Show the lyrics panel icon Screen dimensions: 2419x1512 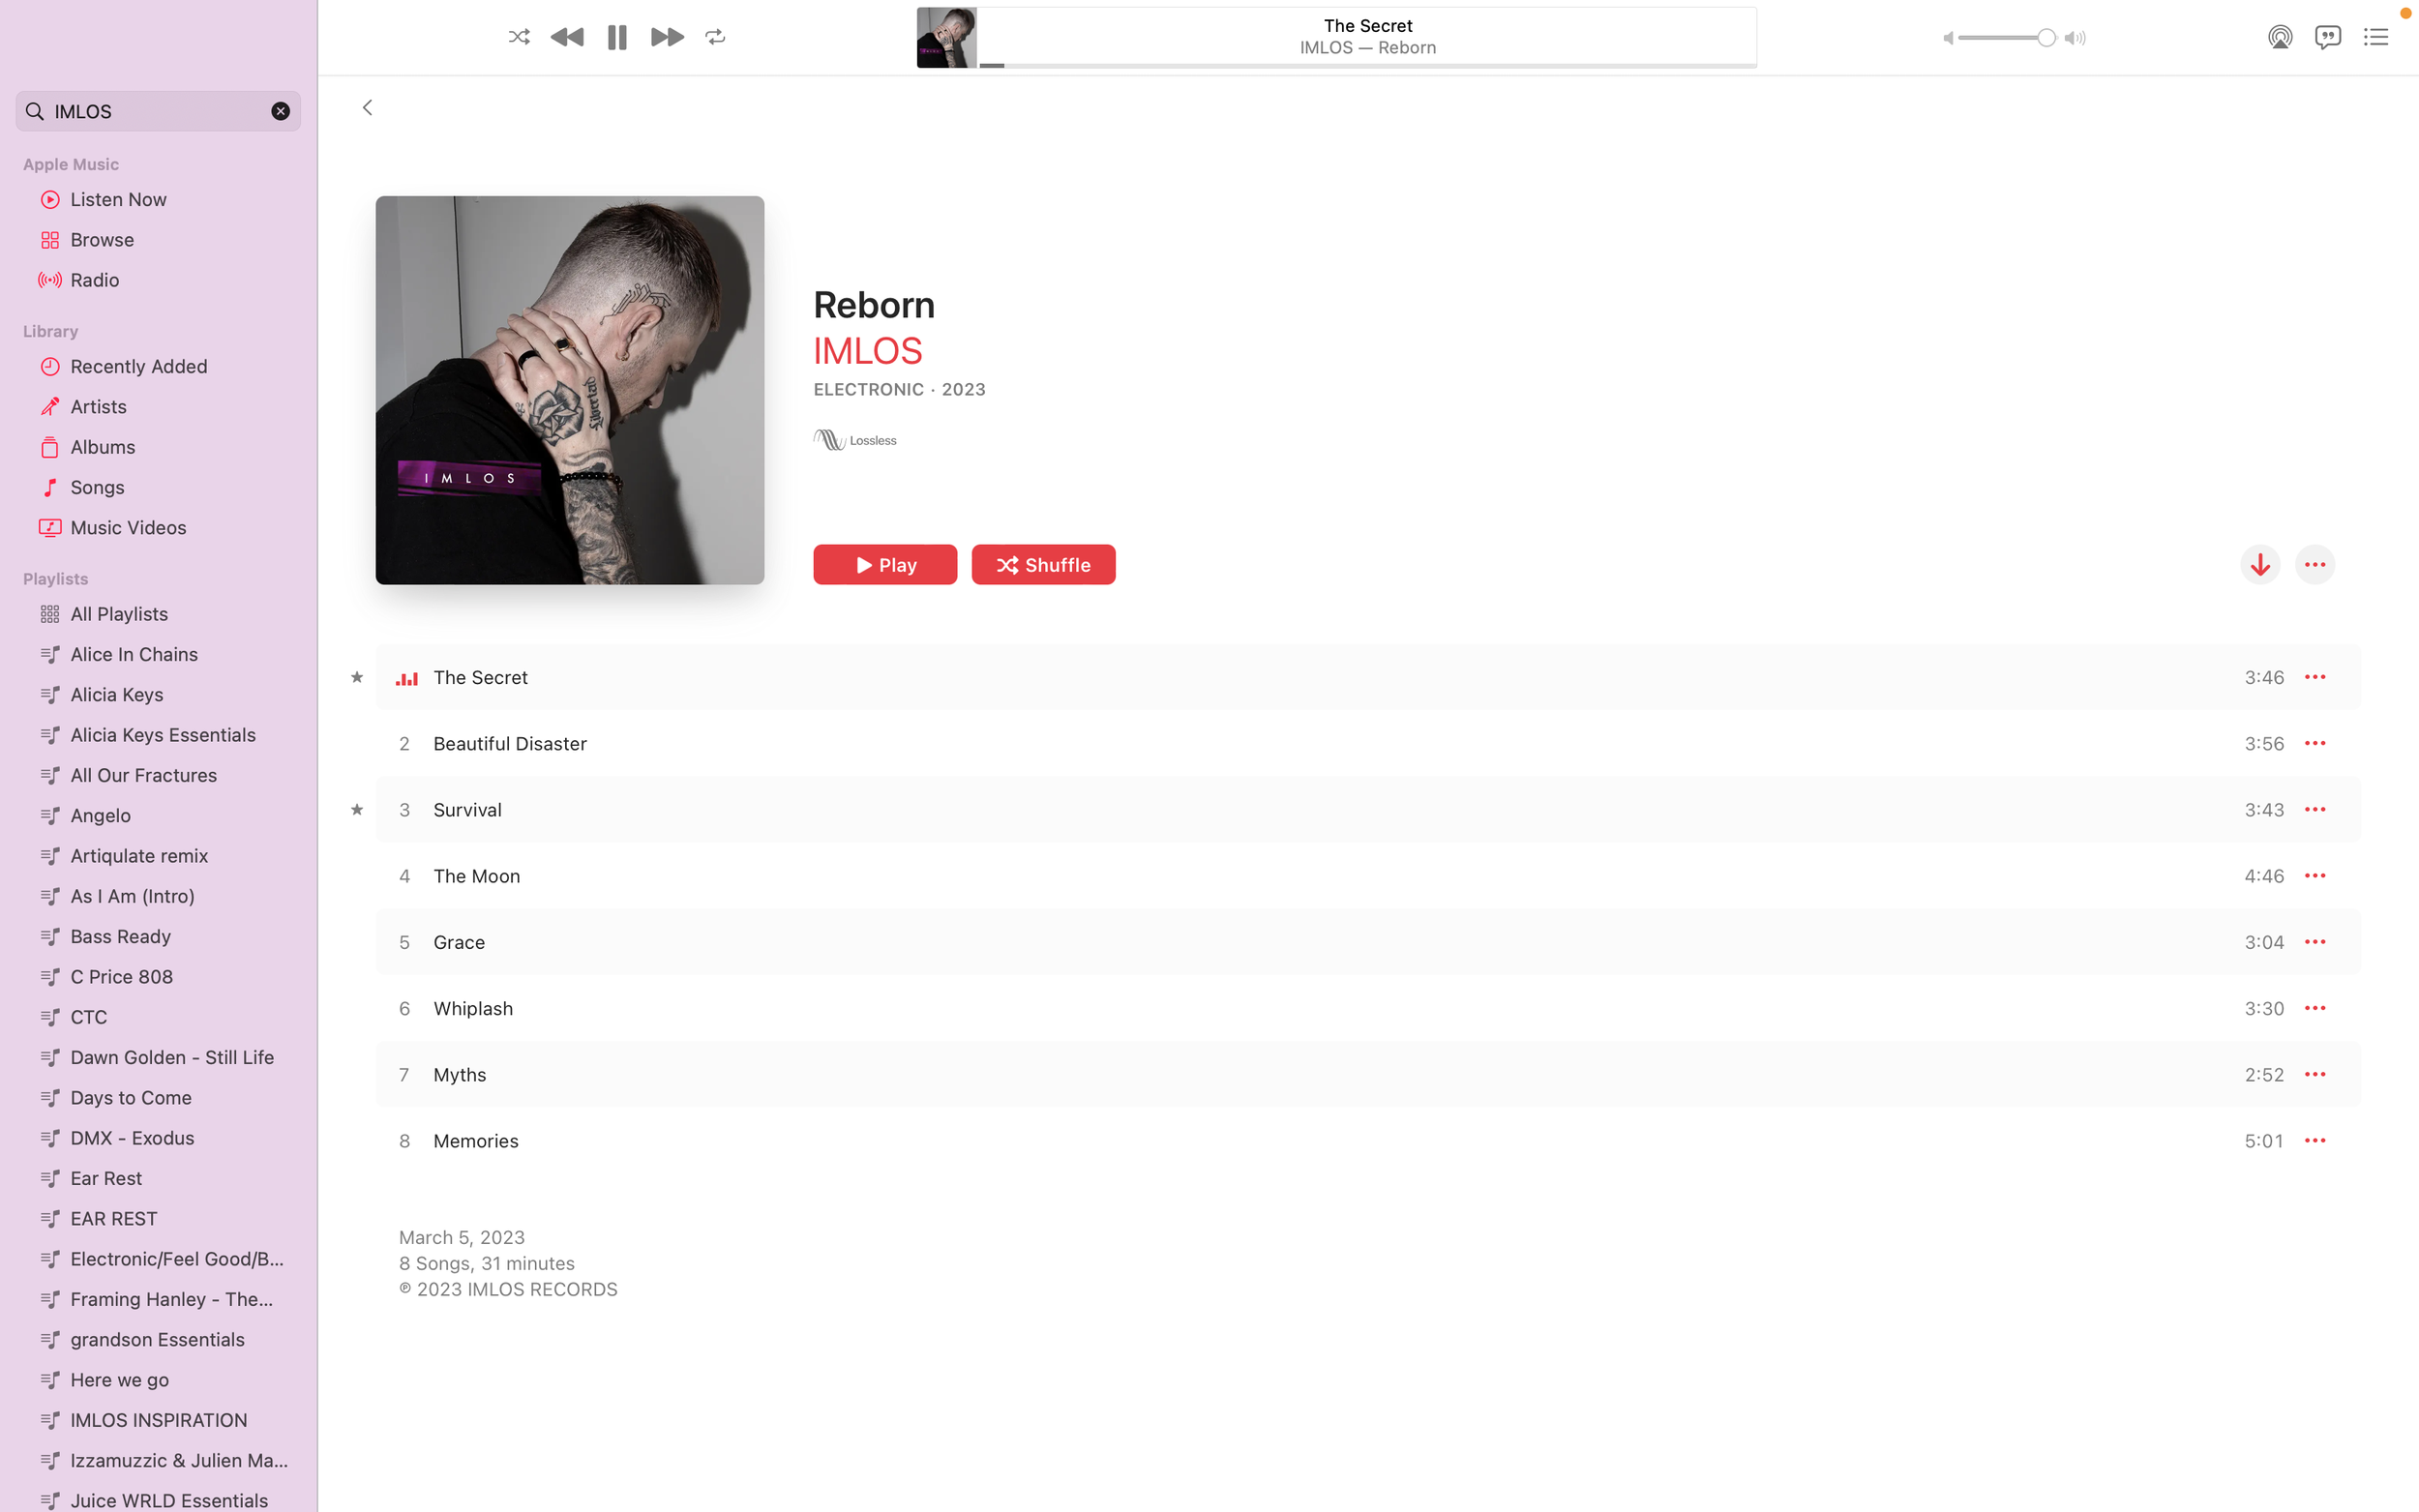pyautogui.click(x=2327, y=37)
